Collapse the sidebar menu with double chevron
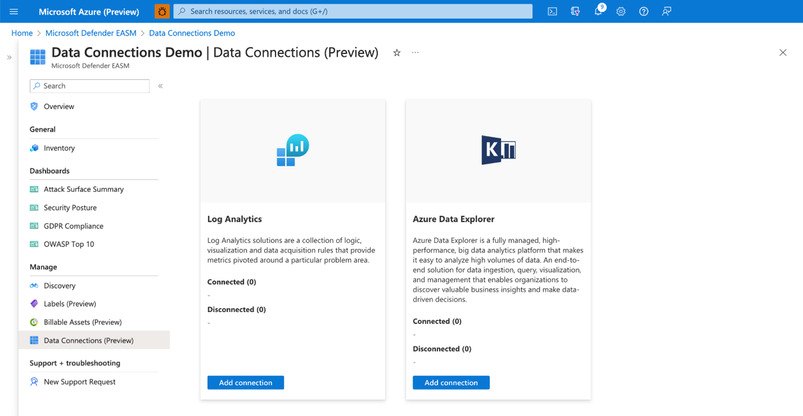This screenshot has height=416, width=803. click(x=160, y=86)
